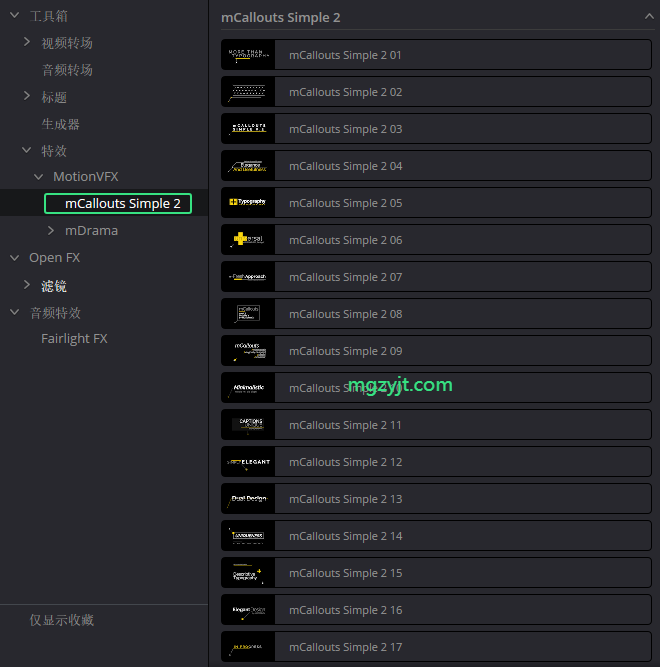Select text mCallouts Simple 2 02
Image resolution: width=660 pixels, height=667 pixels.
pyautogui.click(x=345, y=92)
